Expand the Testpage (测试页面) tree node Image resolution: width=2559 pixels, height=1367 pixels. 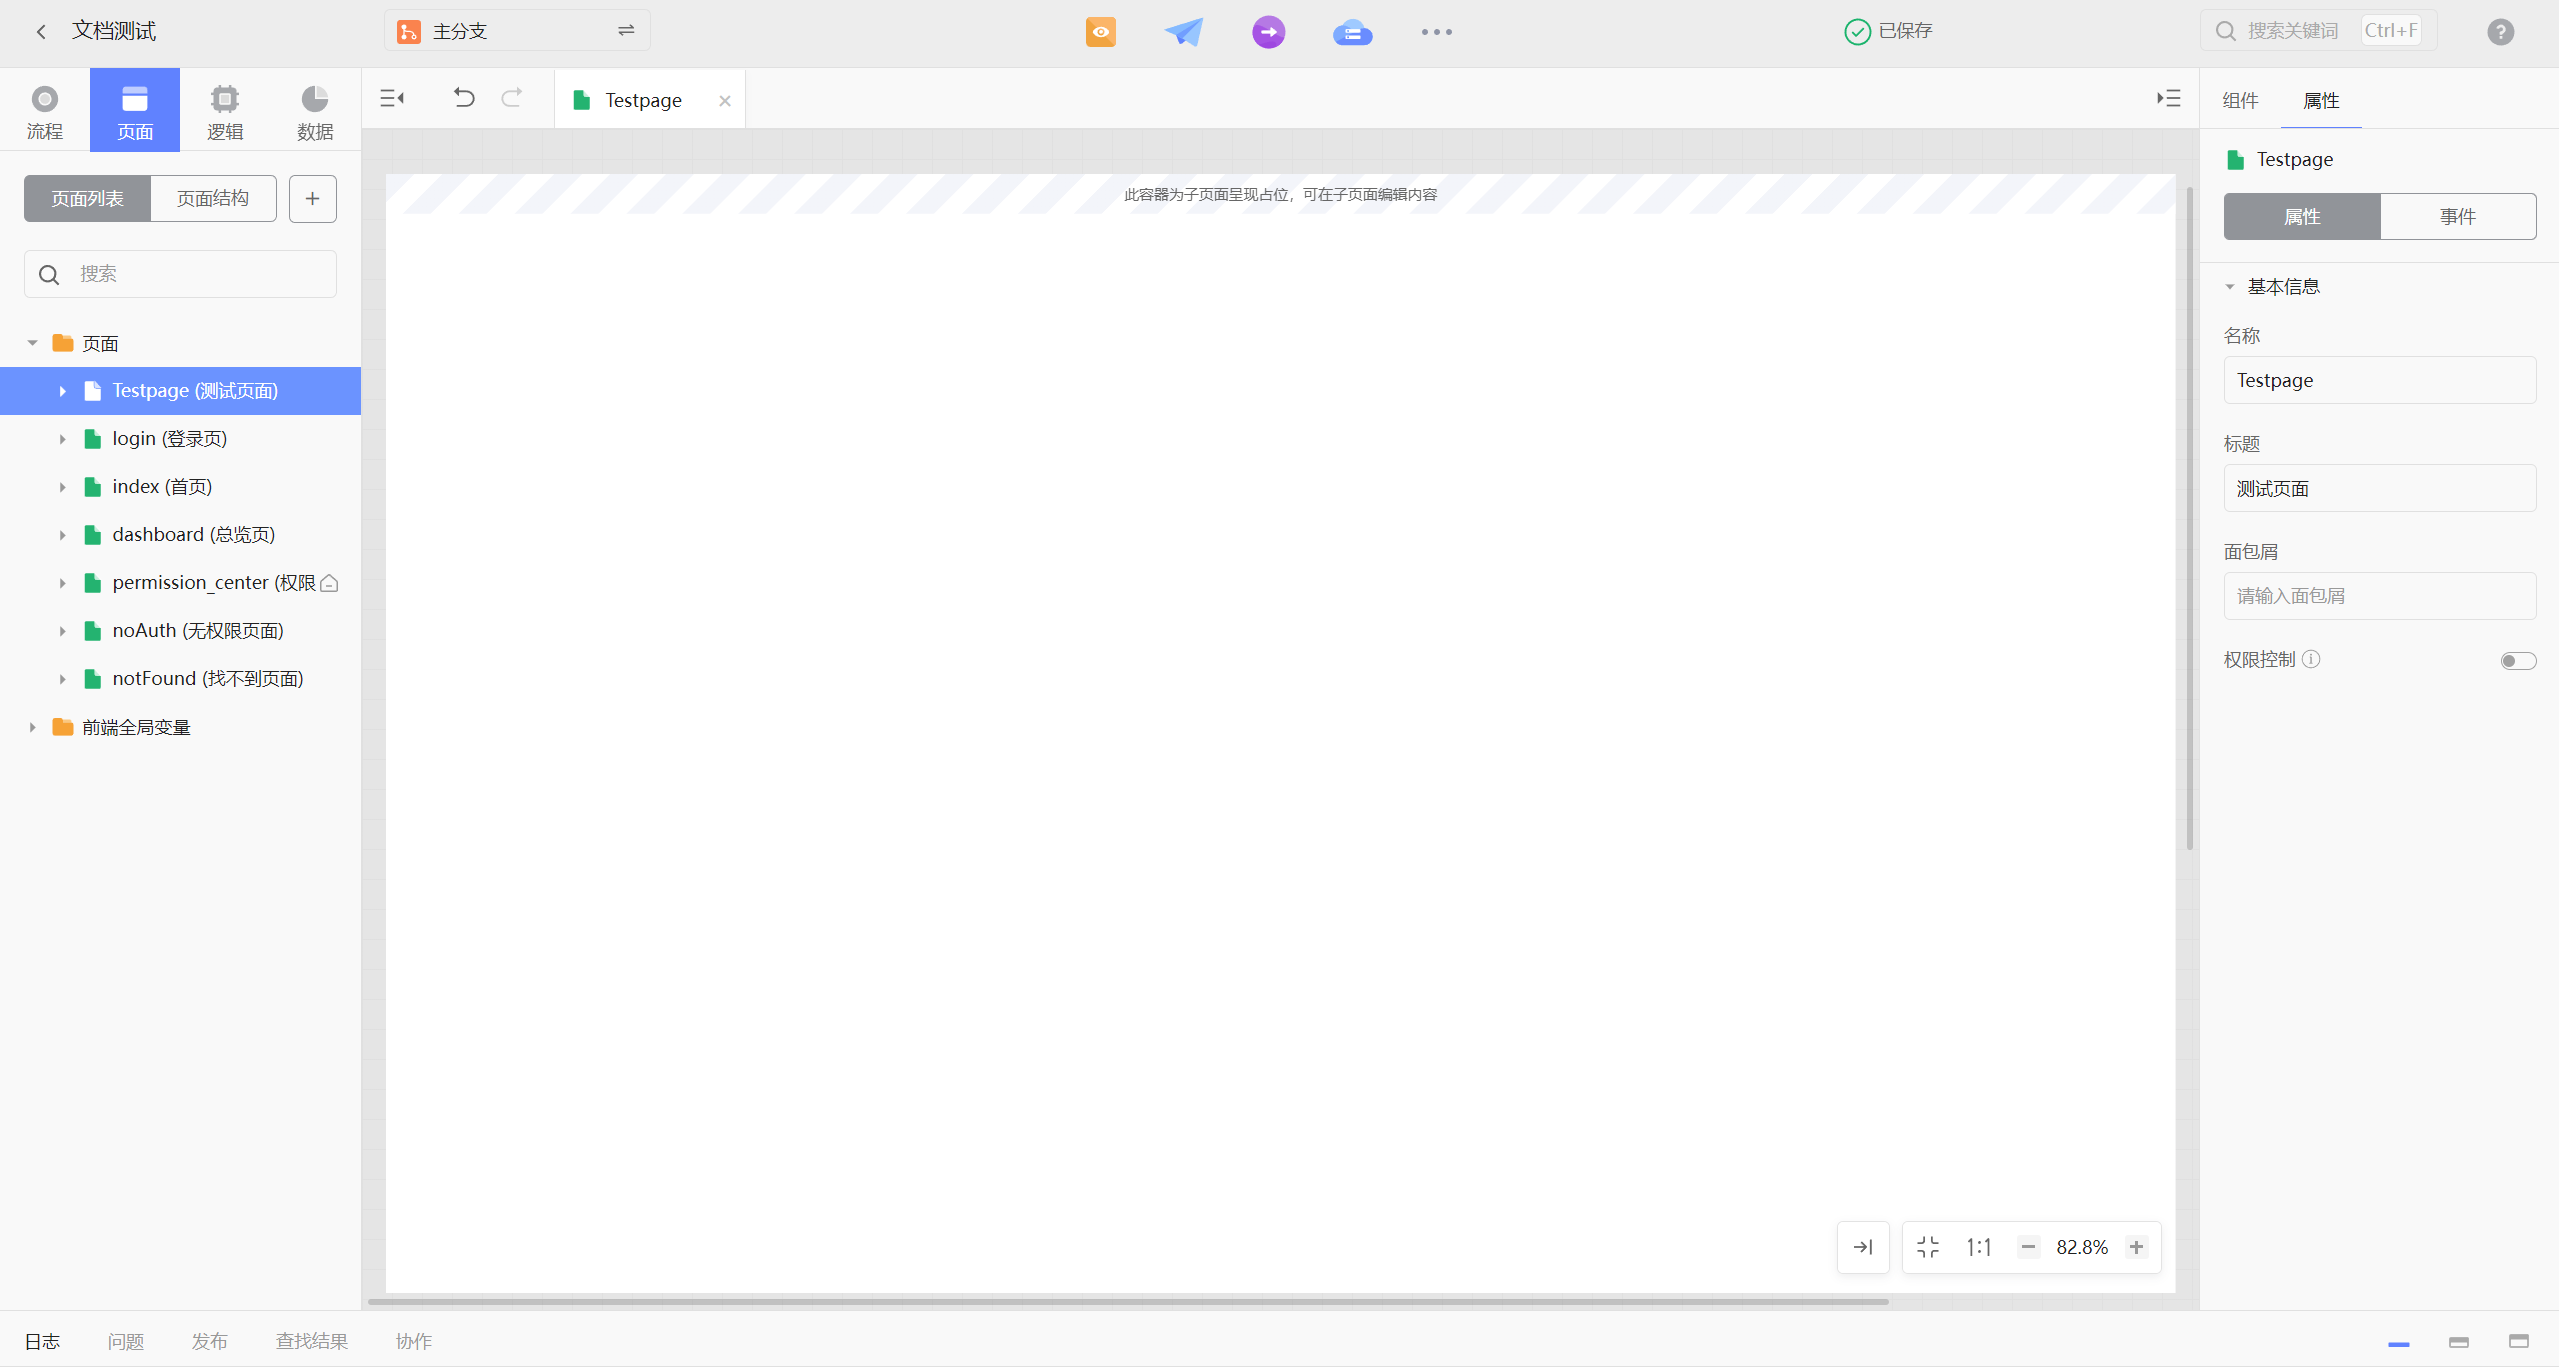coord(62,391)
